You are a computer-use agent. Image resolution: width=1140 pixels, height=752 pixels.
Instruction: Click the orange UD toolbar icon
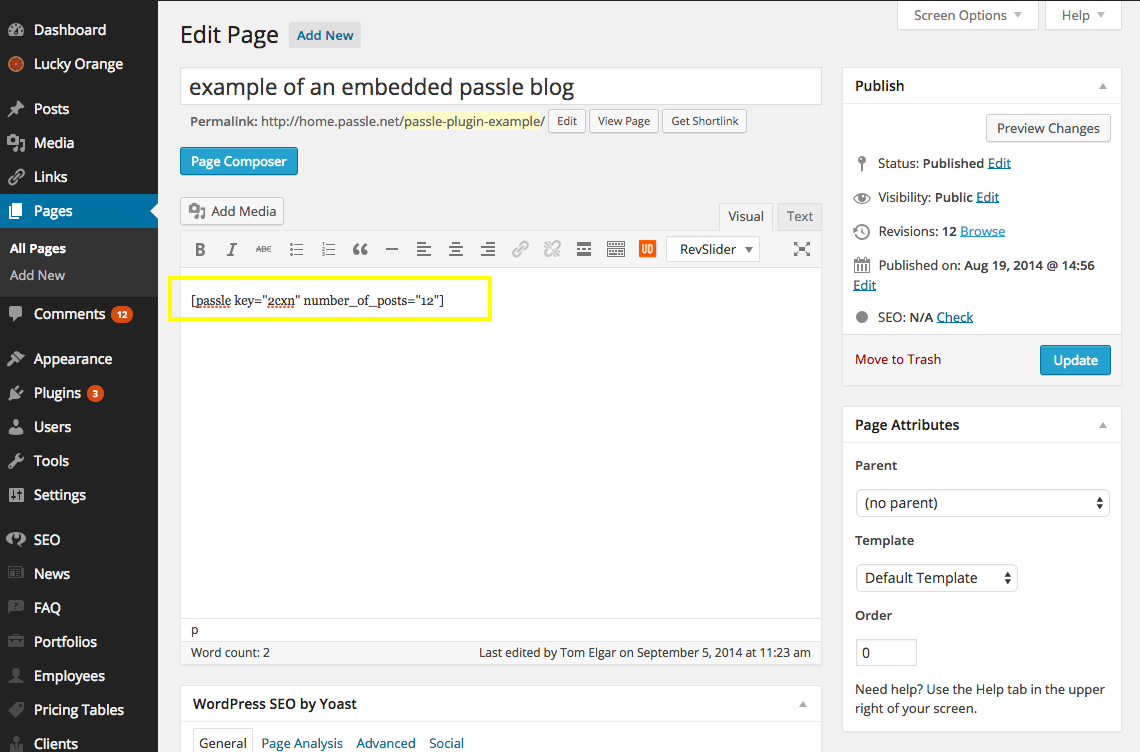pyautogui.click(x=647, y=249)
